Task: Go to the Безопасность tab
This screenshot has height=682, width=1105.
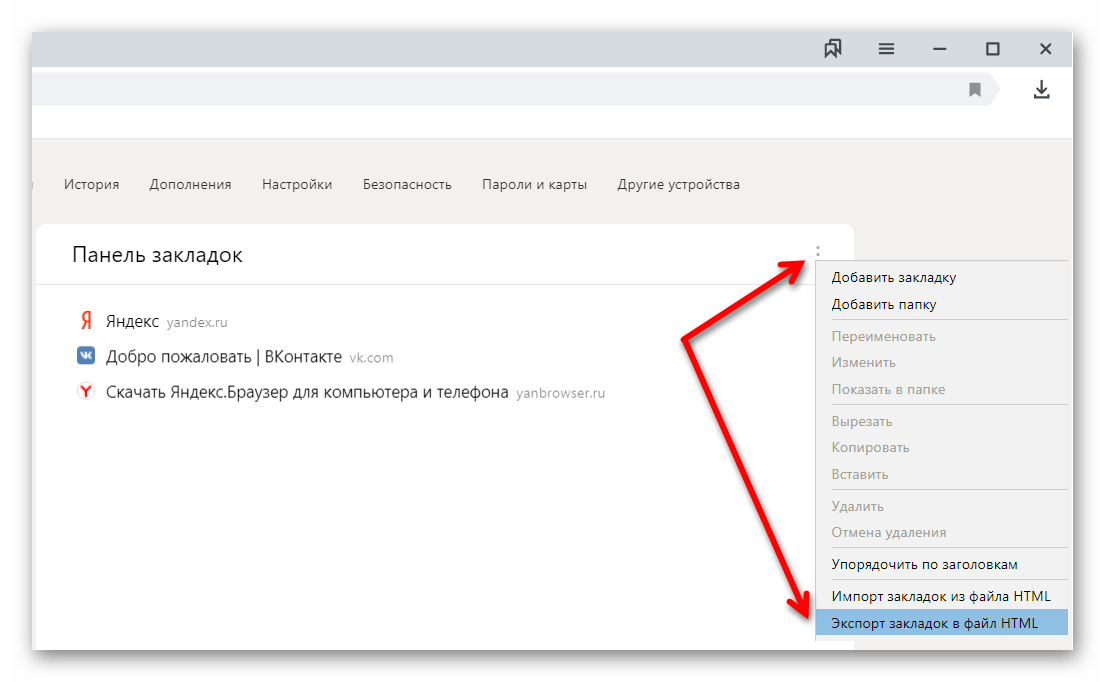Action: click(407, 184)
